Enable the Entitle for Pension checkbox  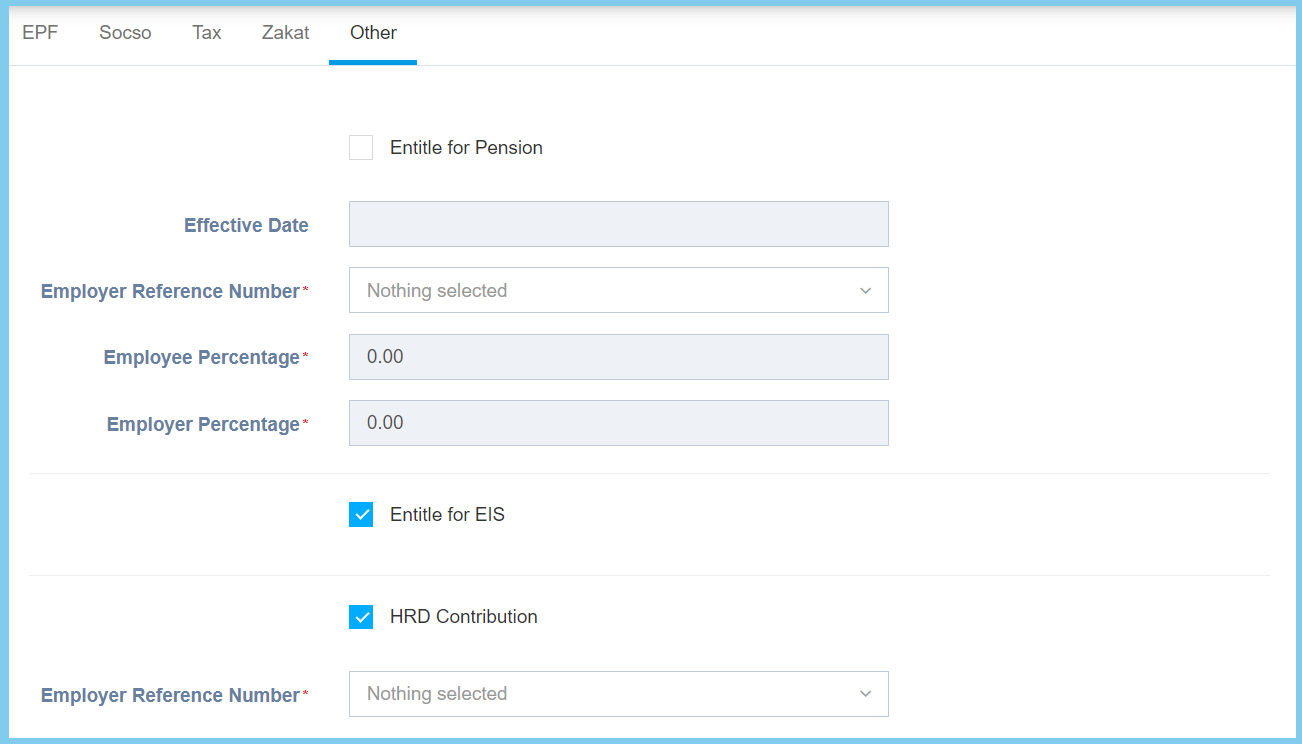(x=361, y=148)
